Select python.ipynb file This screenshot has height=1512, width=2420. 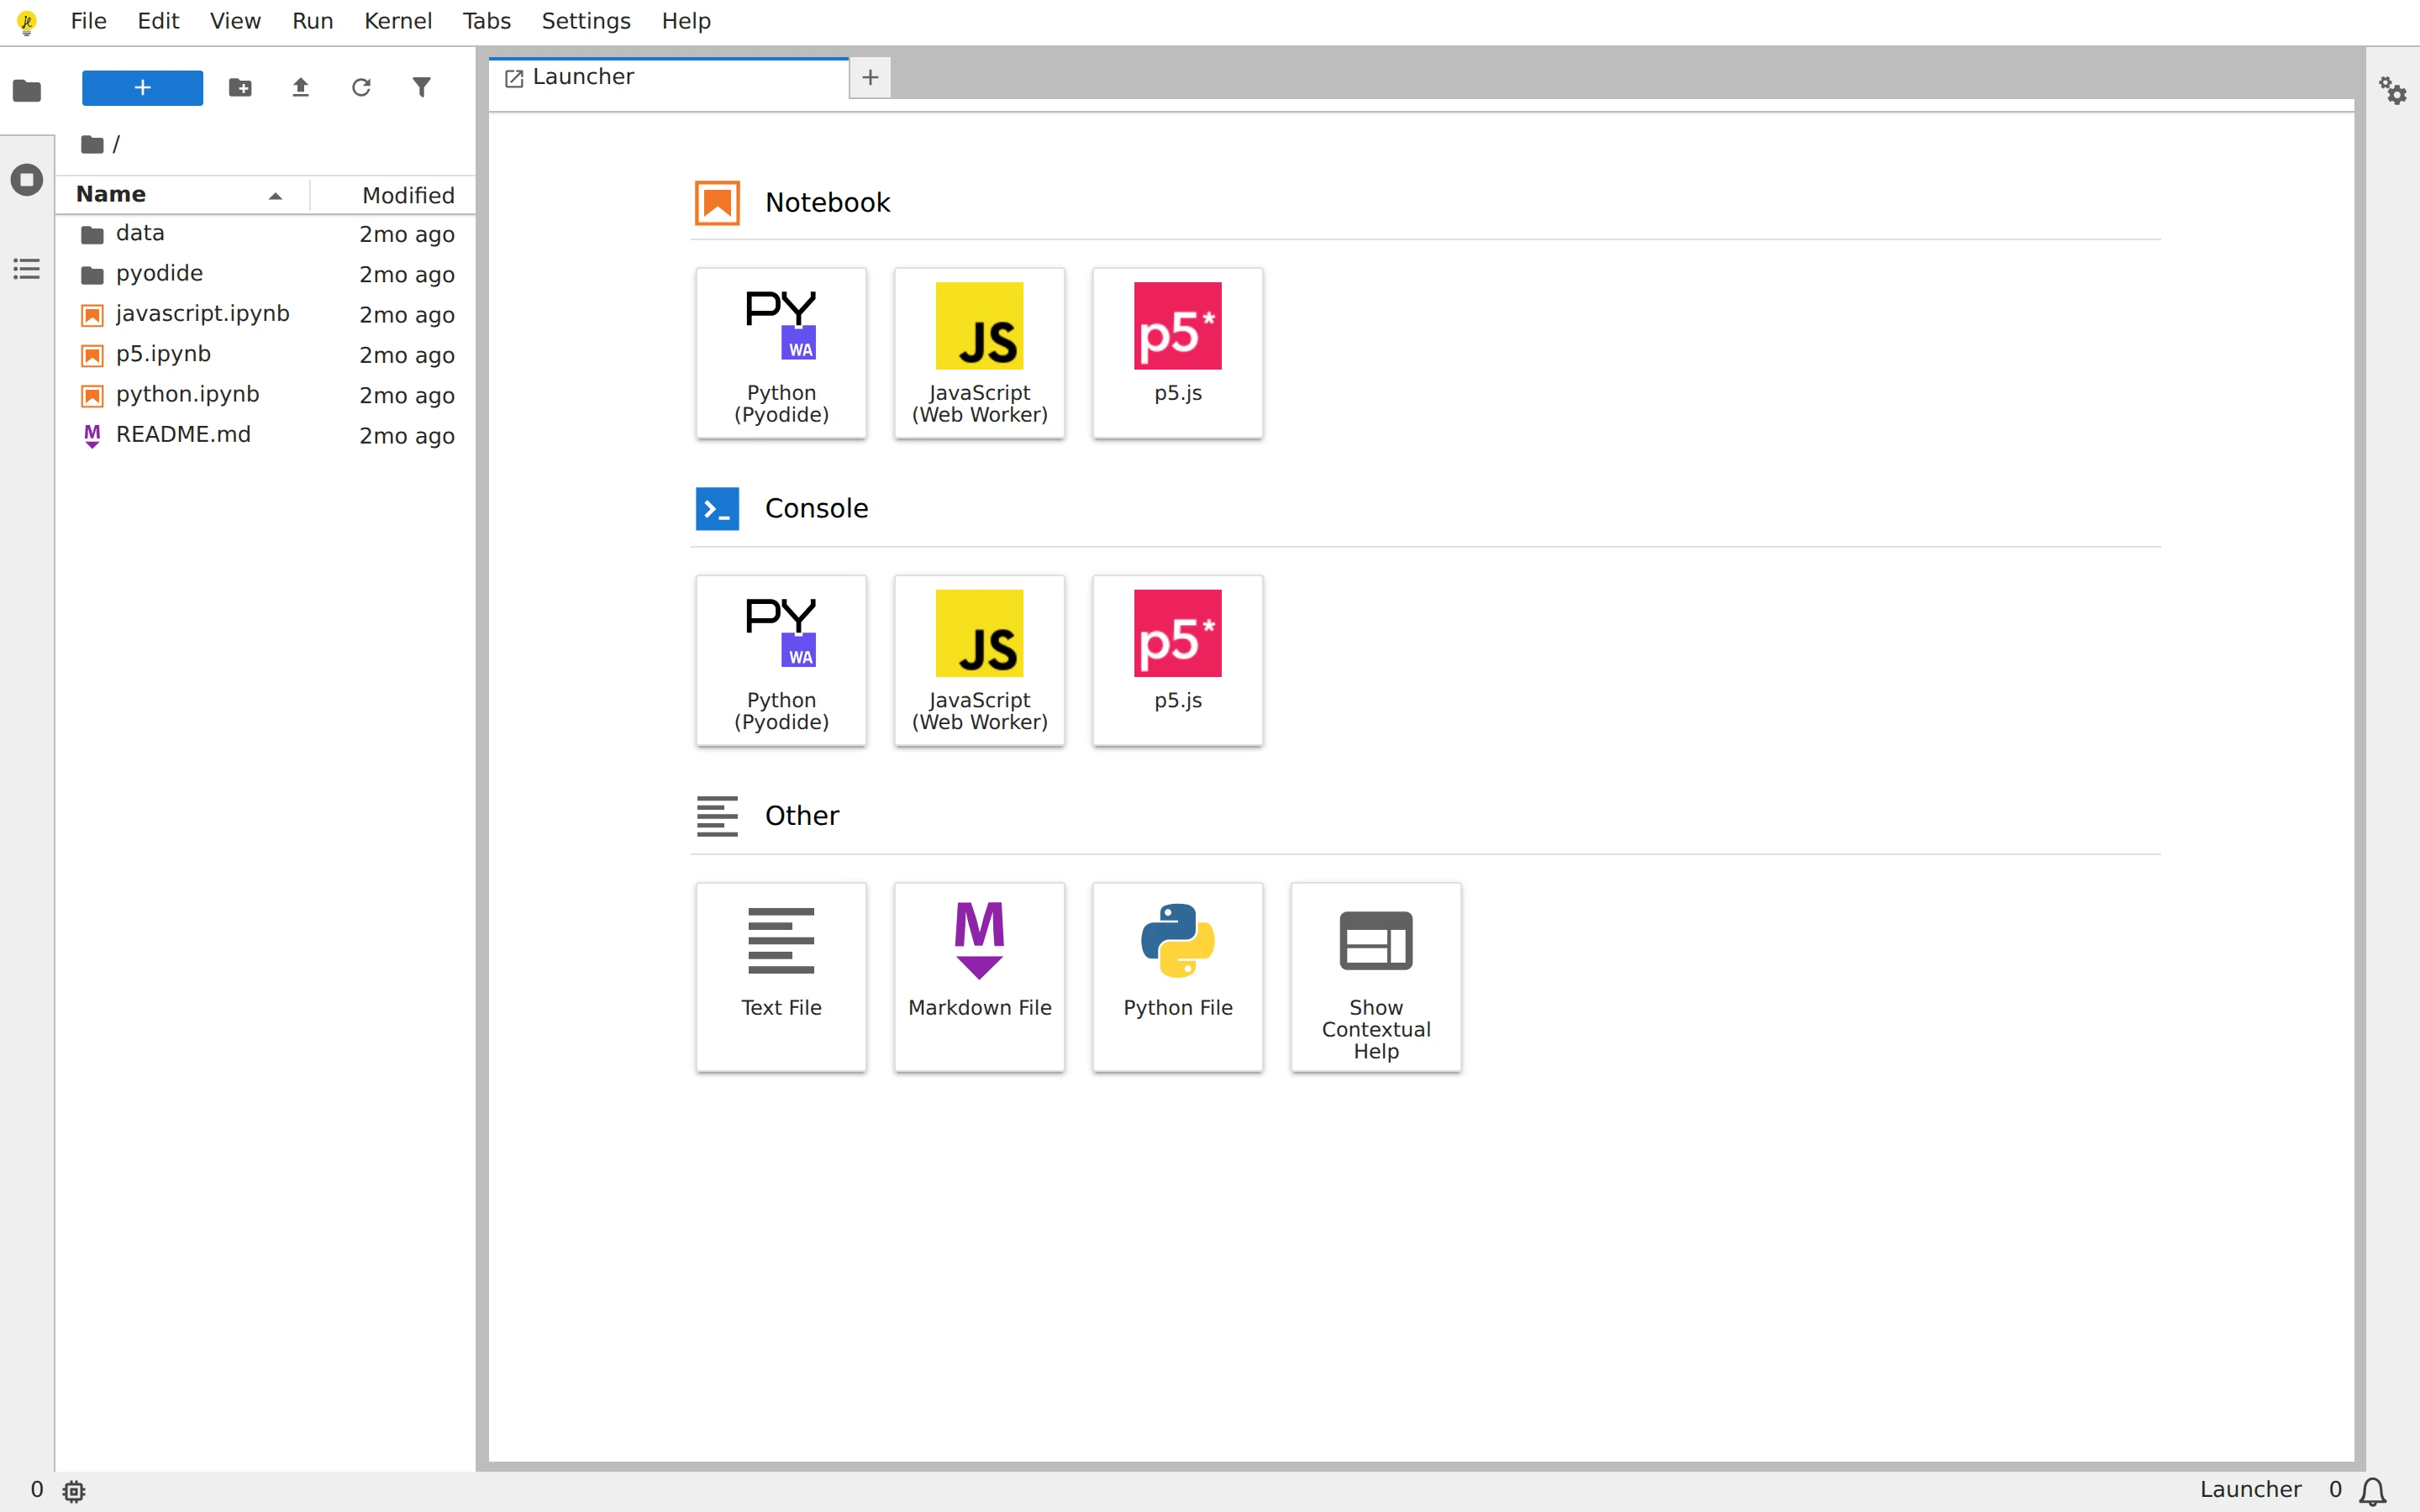265,395
